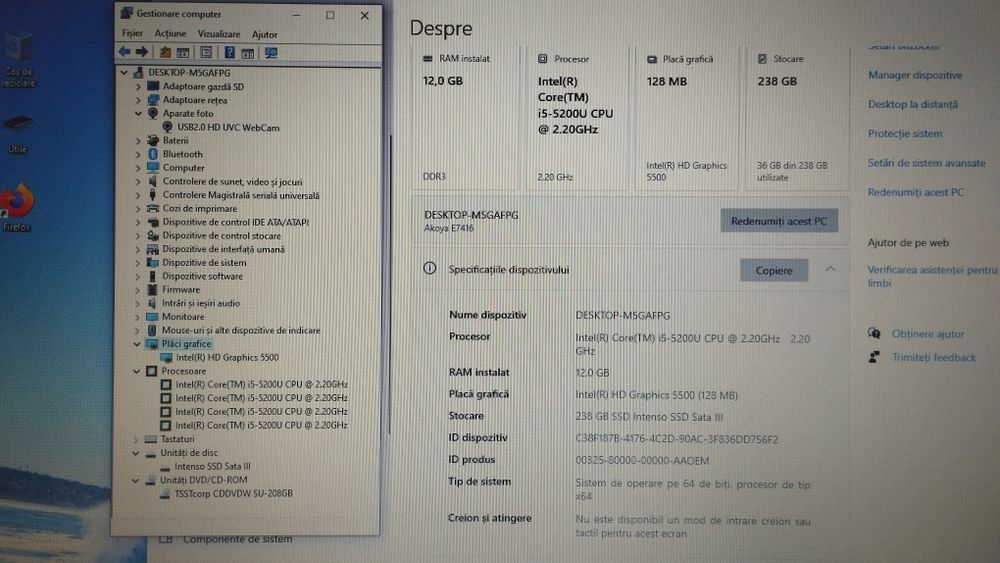
Task: Go forward with the toolbar forward arrow
Action: click(x=142, y=52)
